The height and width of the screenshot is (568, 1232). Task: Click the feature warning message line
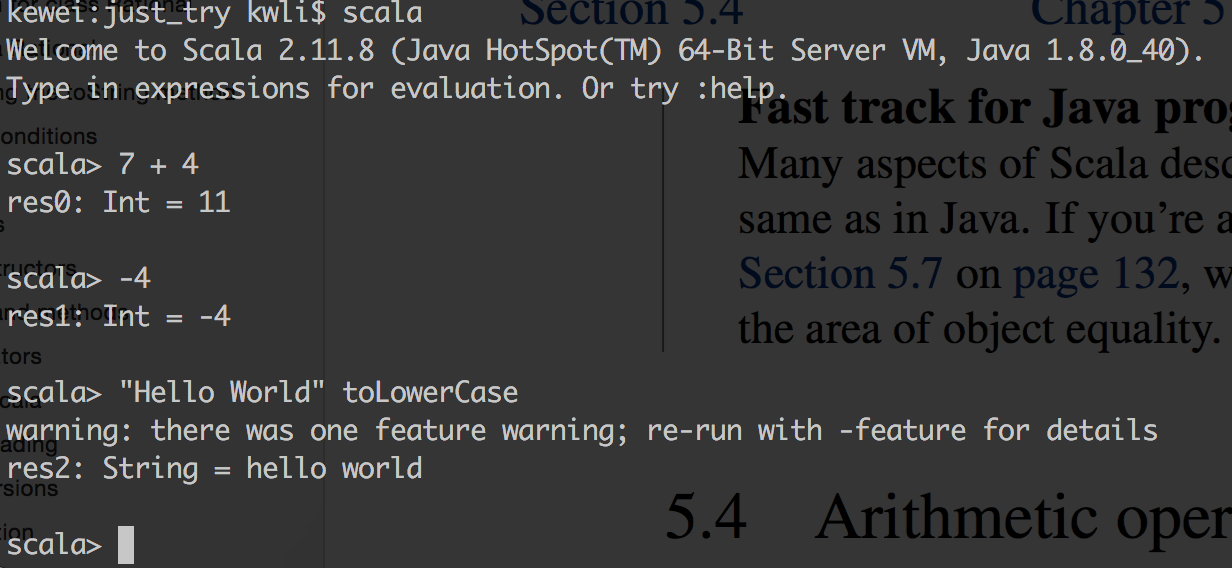(x=581, y=431)
